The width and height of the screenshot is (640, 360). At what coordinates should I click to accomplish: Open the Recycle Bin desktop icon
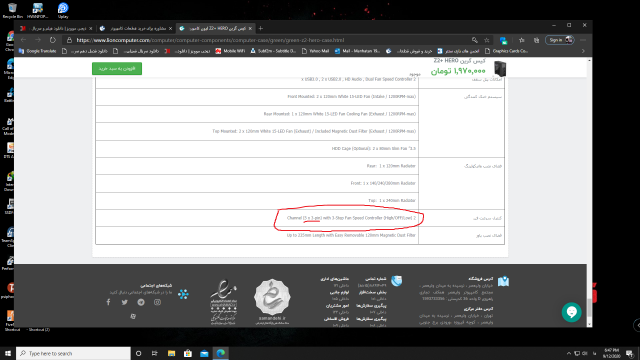tap(12, 11)
